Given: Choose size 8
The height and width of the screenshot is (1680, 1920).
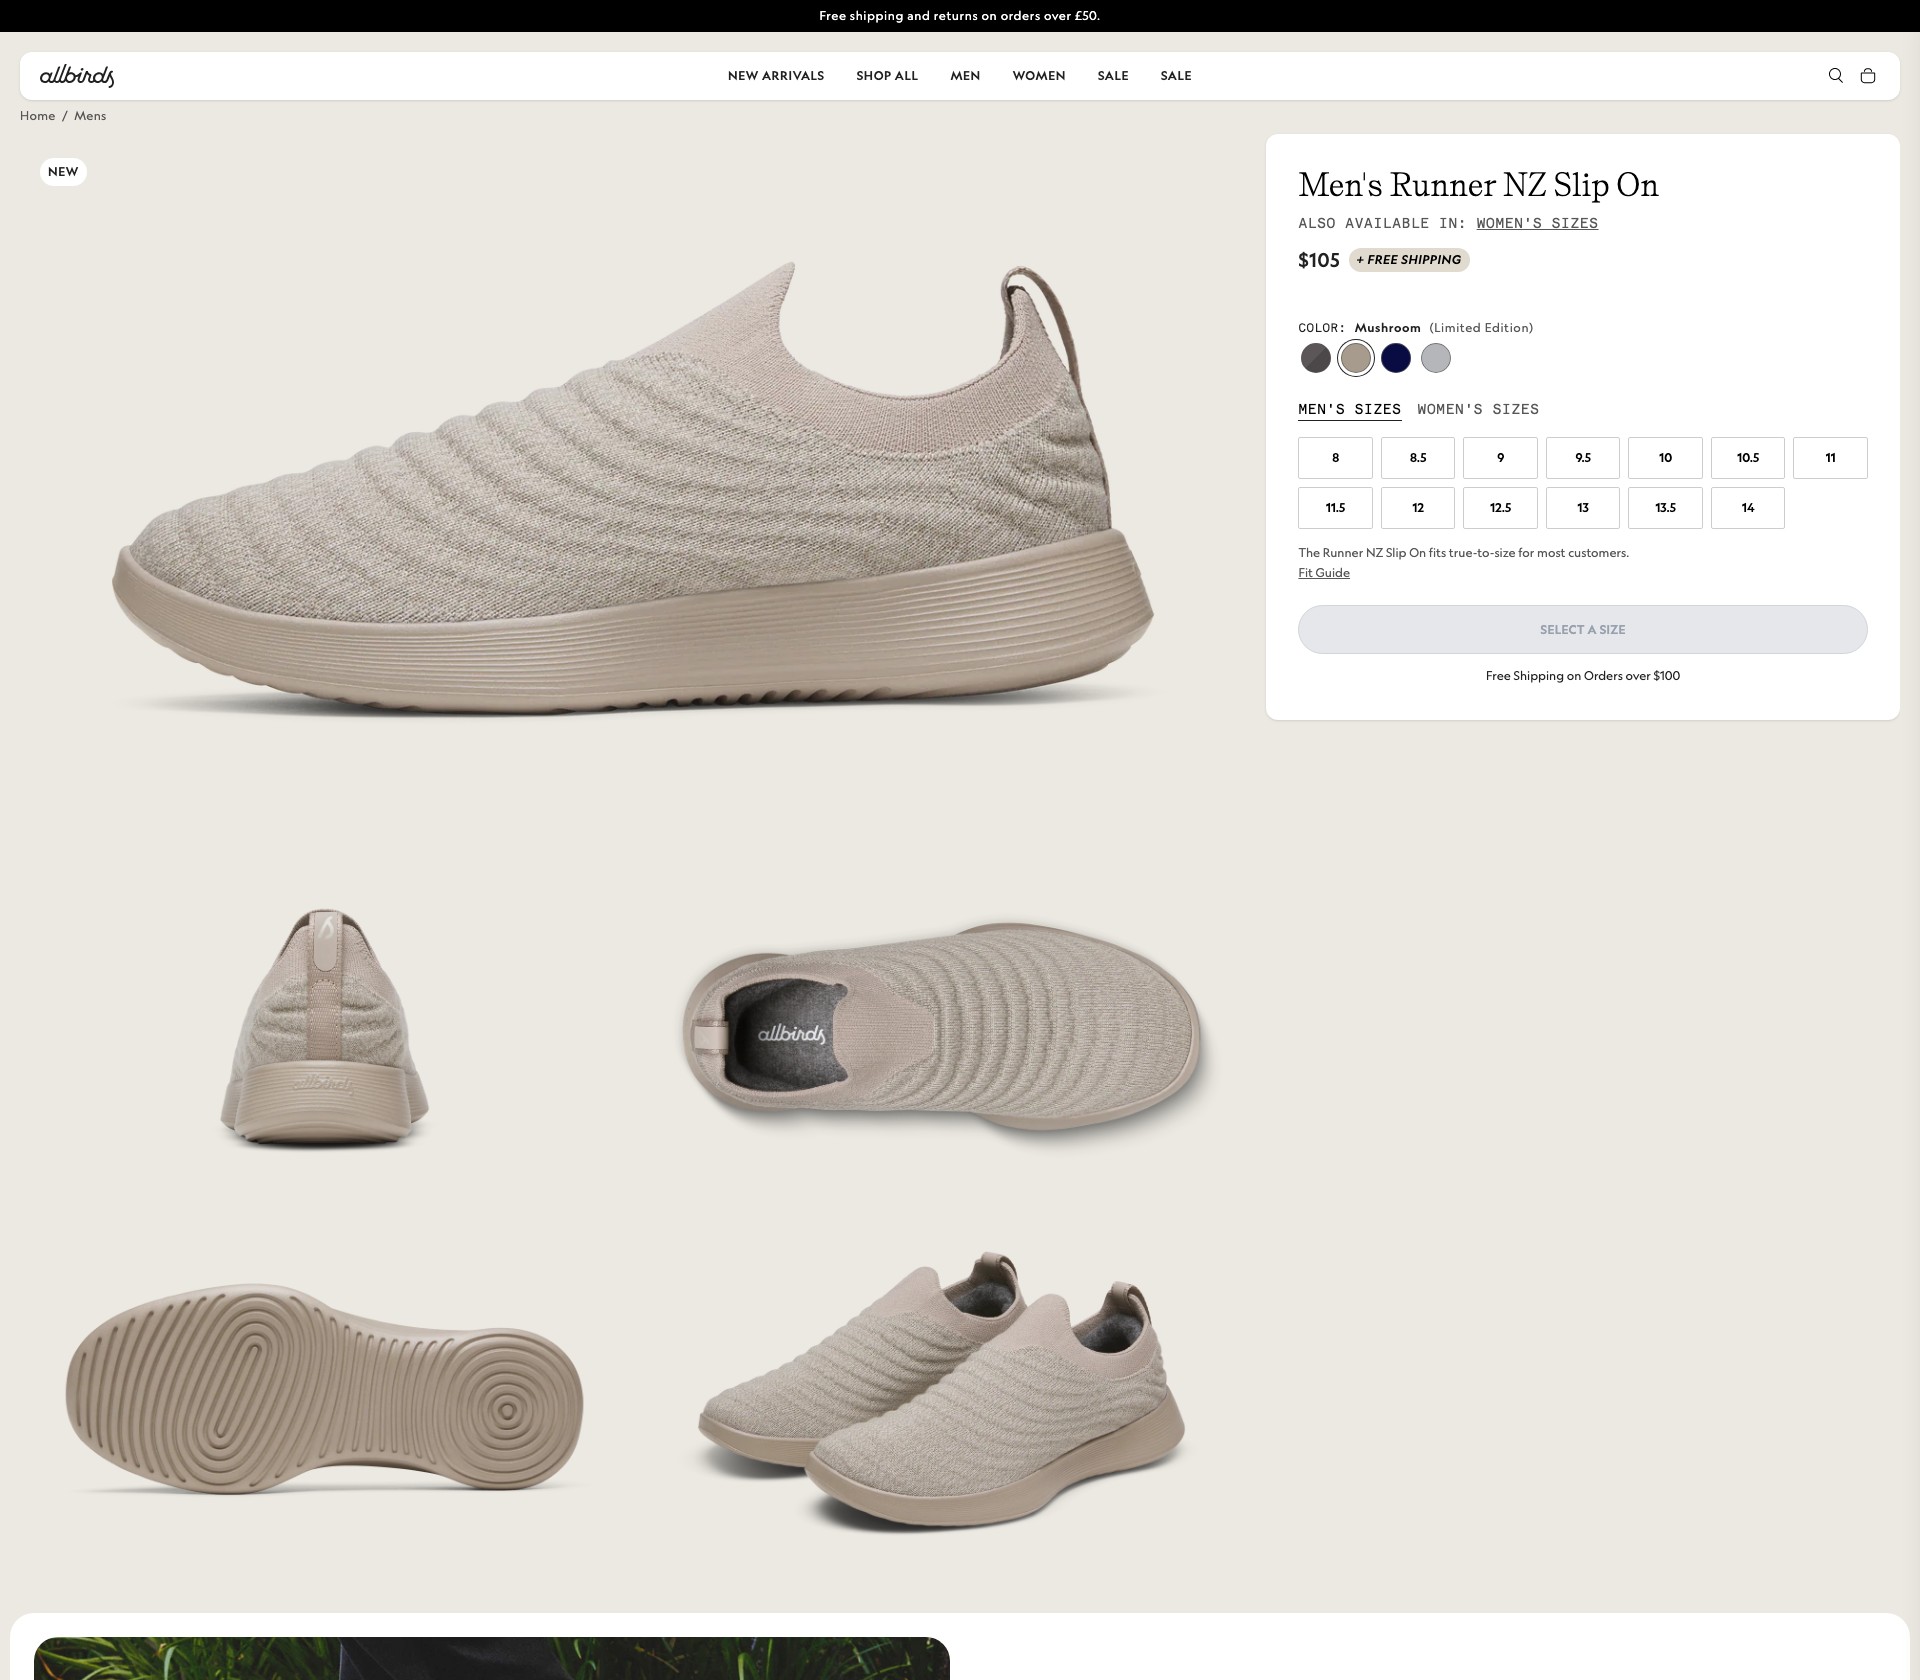Looking at the screenshot, I should pyautogui.click(x=1335, y=458).
